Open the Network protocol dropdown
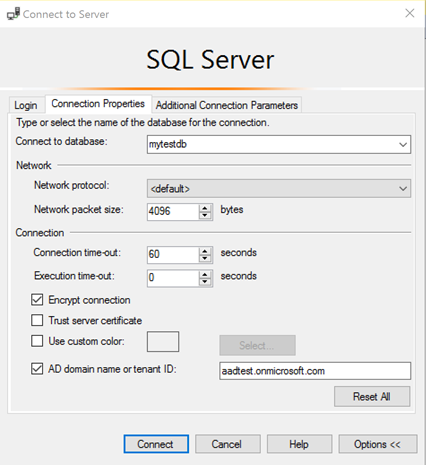The image size is (426, 465). 279,189
